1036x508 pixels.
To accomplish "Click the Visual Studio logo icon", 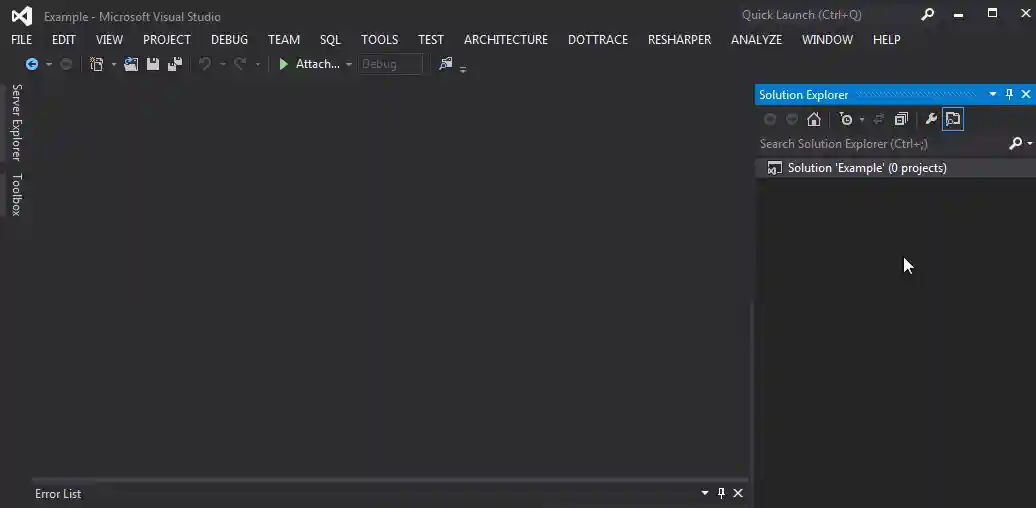I will pos(22,16).
